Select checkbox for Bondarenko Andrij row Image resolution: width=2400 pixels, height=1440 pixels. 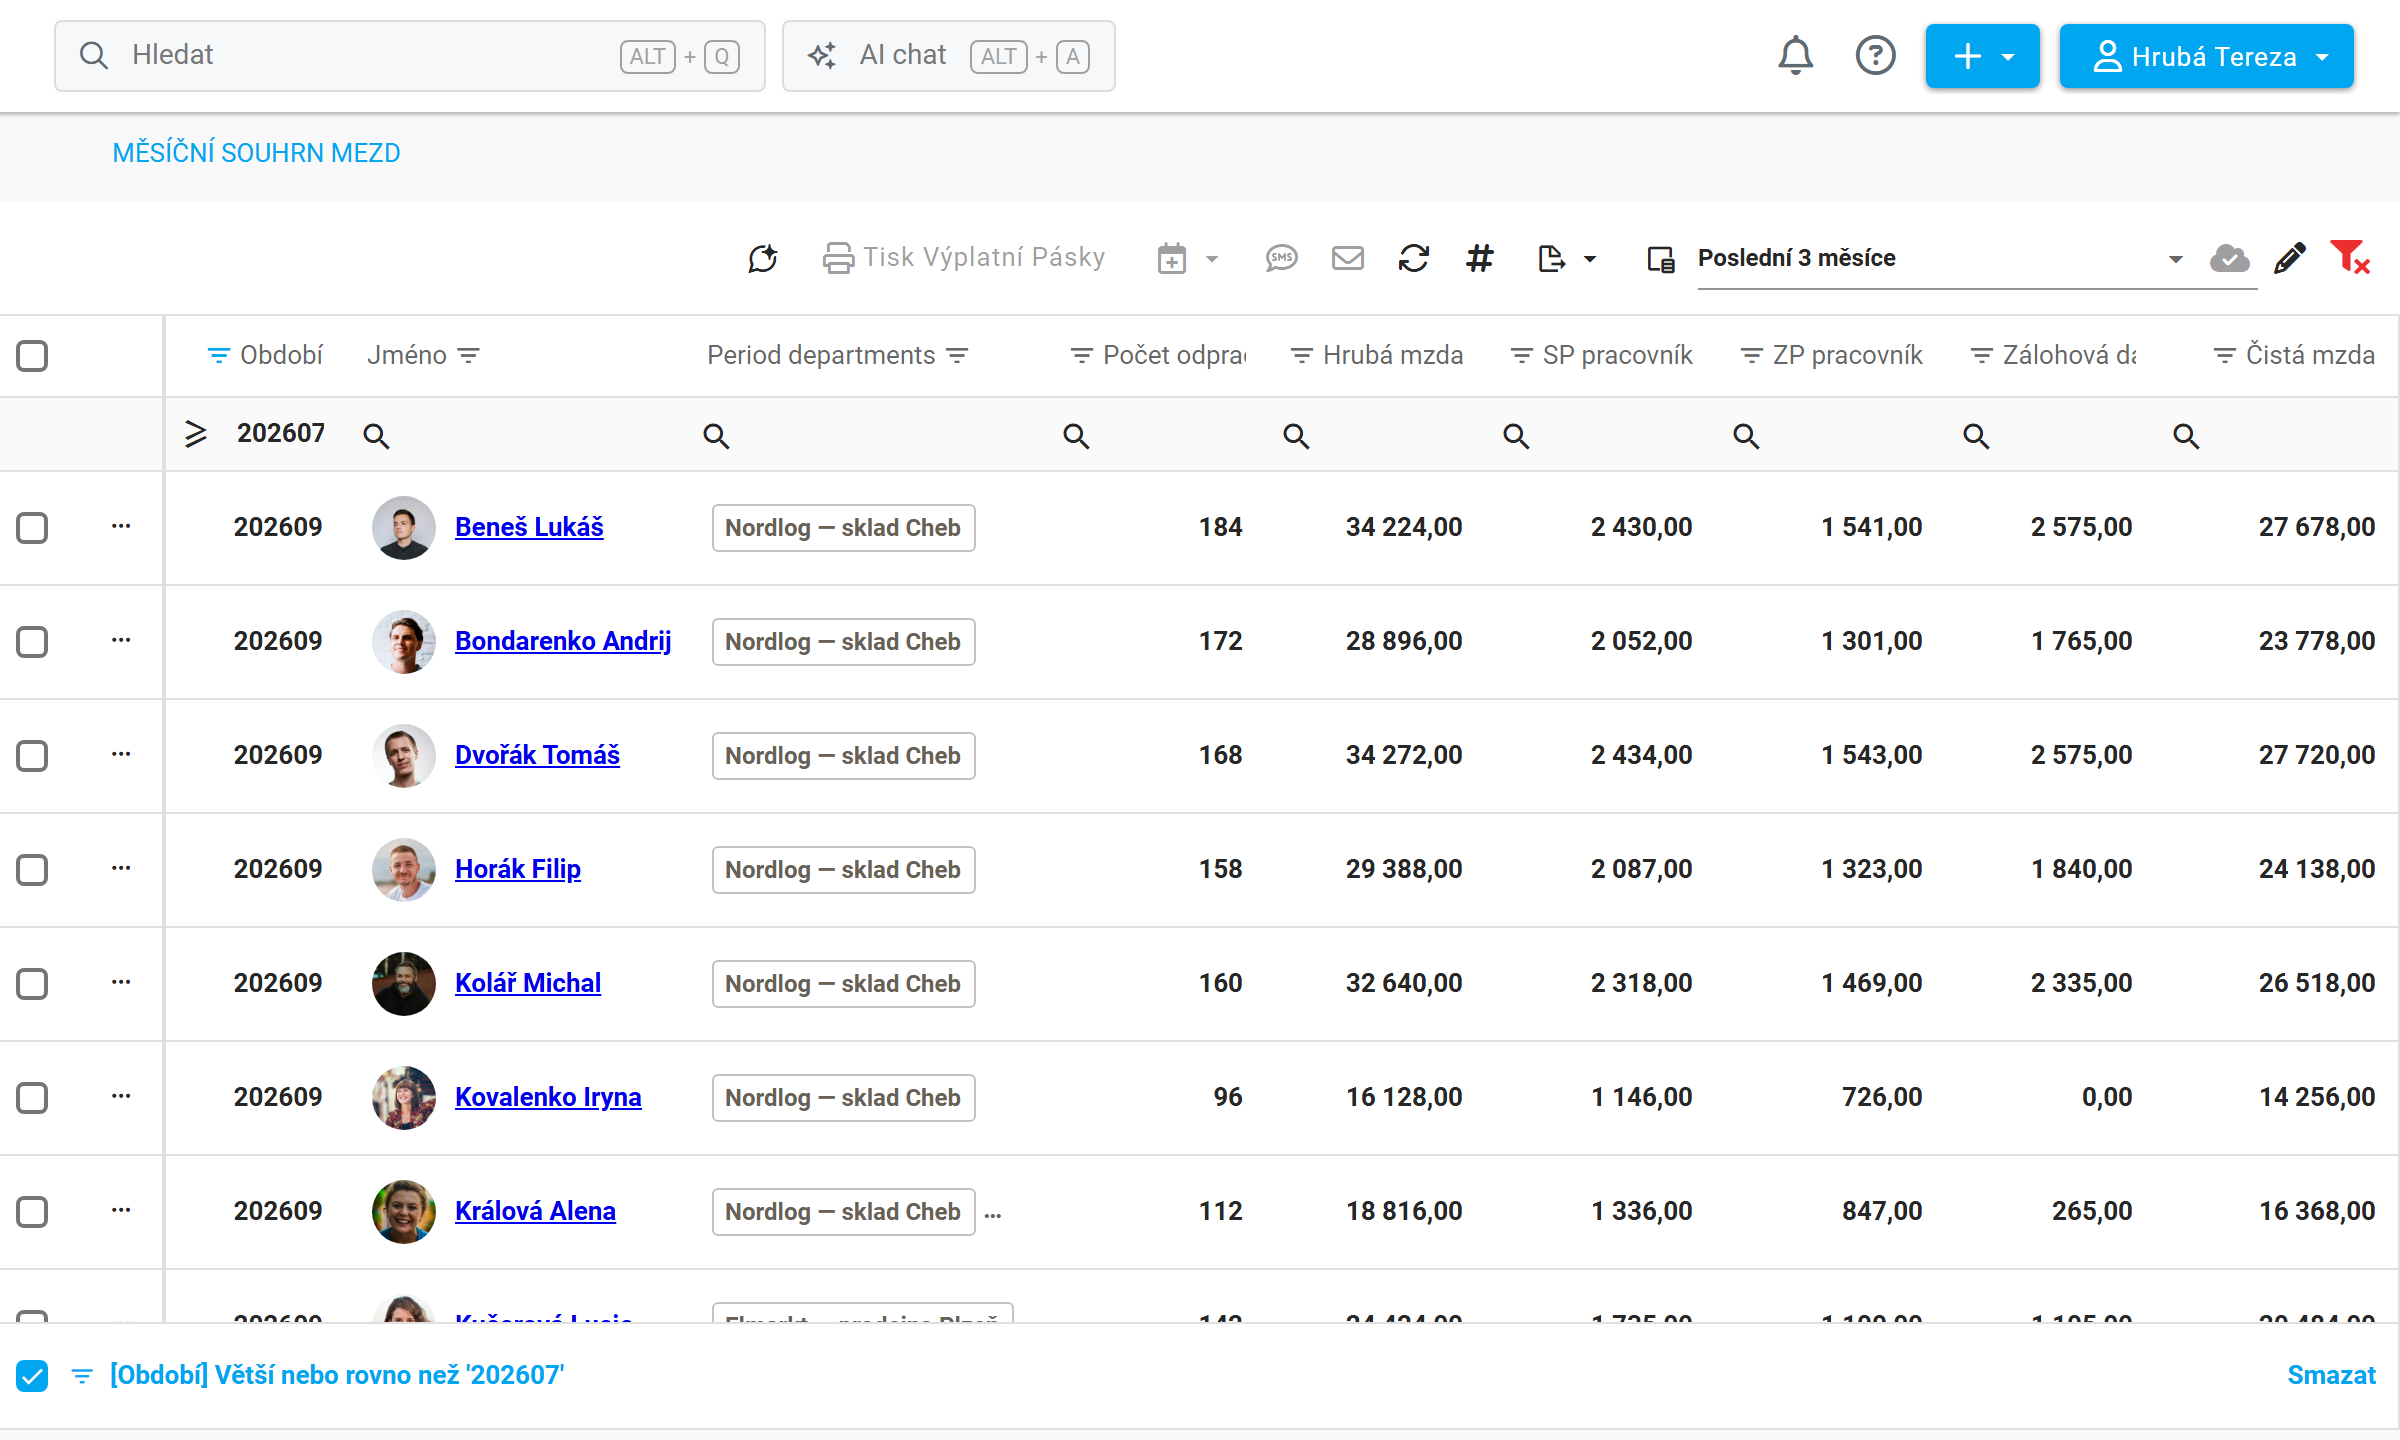(x=32, y=641)
